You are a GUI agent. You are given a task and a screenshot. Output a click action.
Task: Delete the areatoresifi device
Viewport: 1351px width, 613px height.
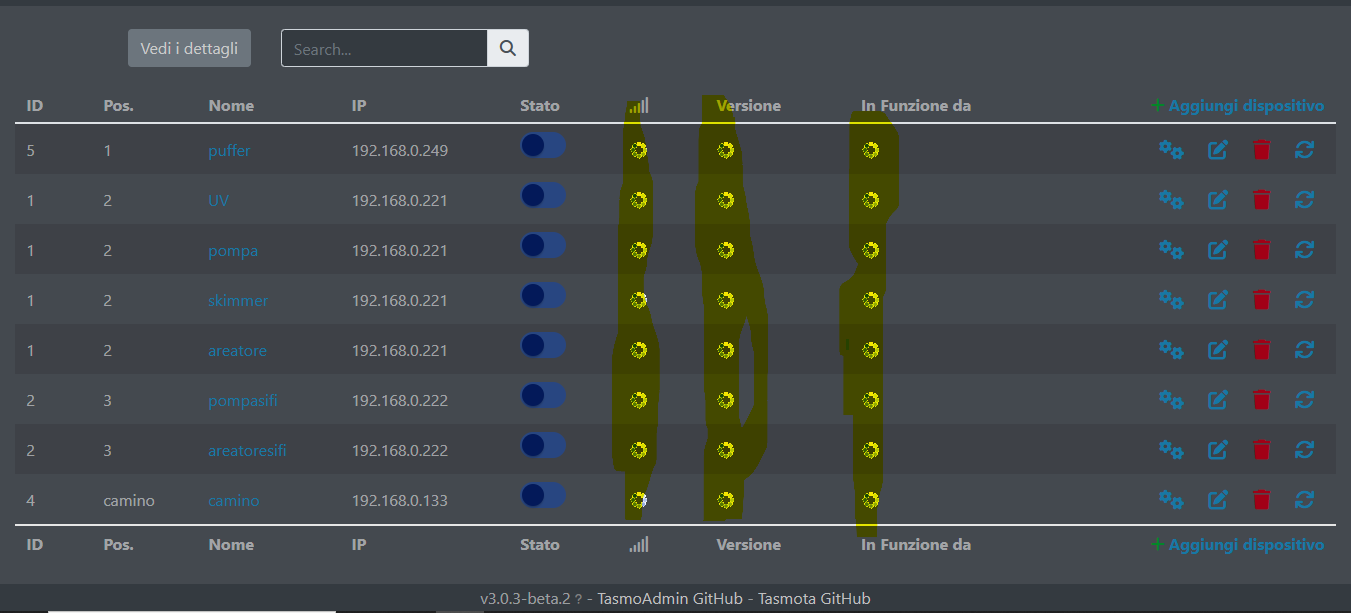click(x=1262, y=450)
